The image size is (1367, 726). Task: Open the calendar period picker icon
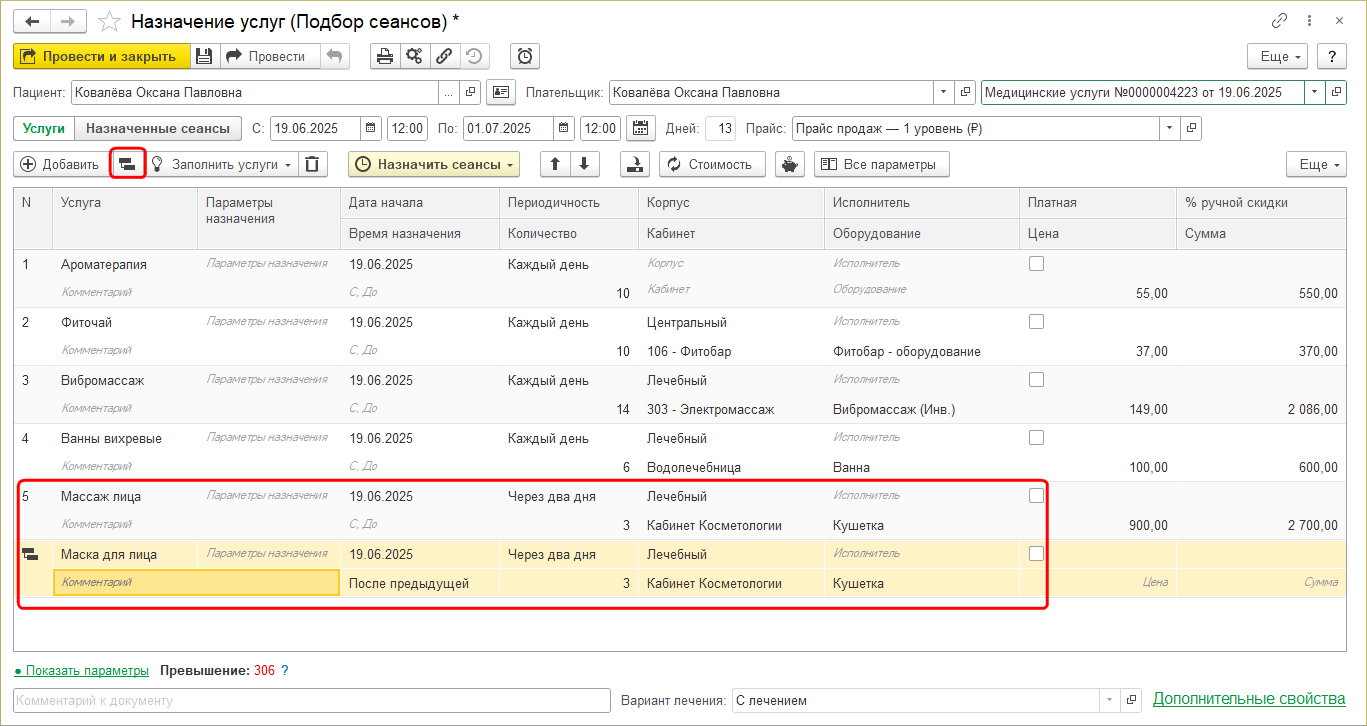pyautogui.click(x=640, y=128)
